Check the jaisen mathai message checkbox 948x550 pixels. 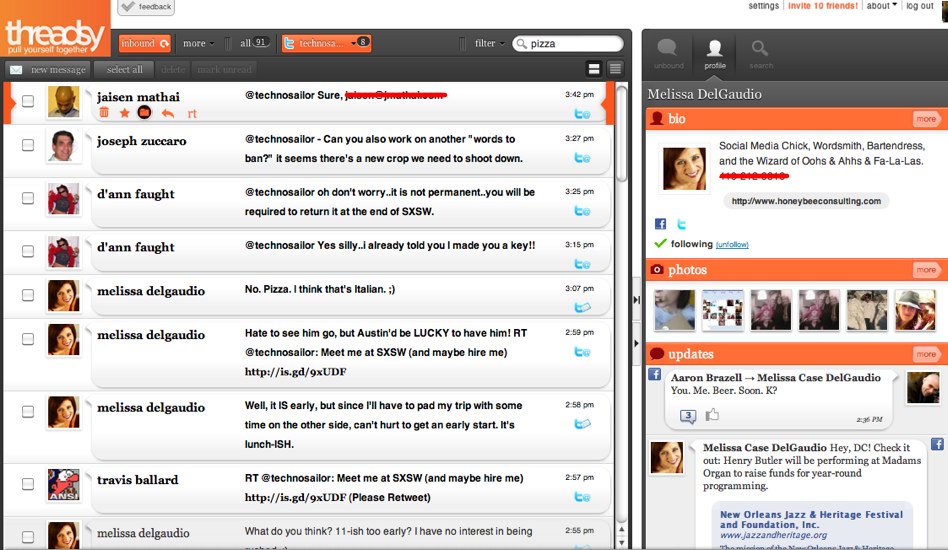coord(28,101)
